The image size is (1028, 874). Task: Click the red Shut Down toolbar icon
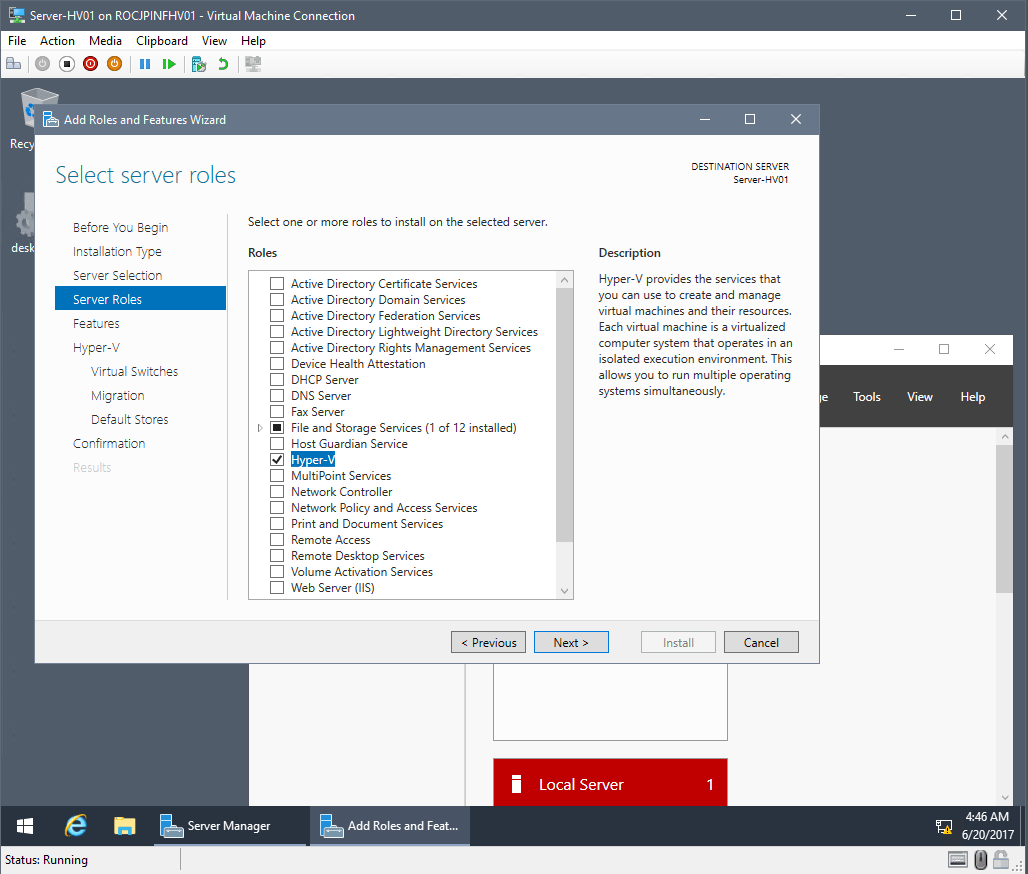90,64
